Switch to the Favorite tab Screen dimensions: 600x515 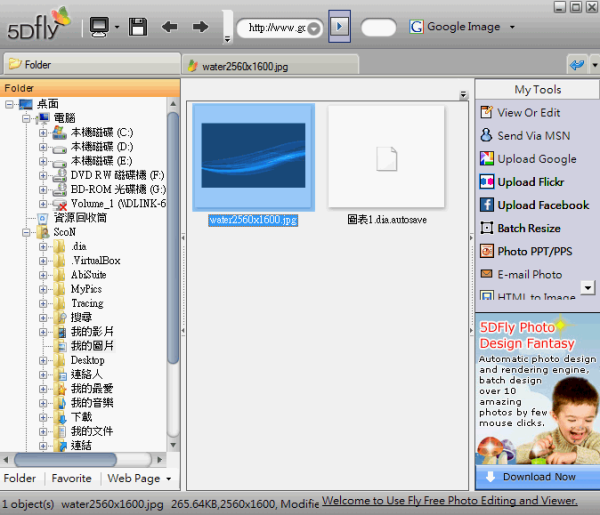(71, 479)
